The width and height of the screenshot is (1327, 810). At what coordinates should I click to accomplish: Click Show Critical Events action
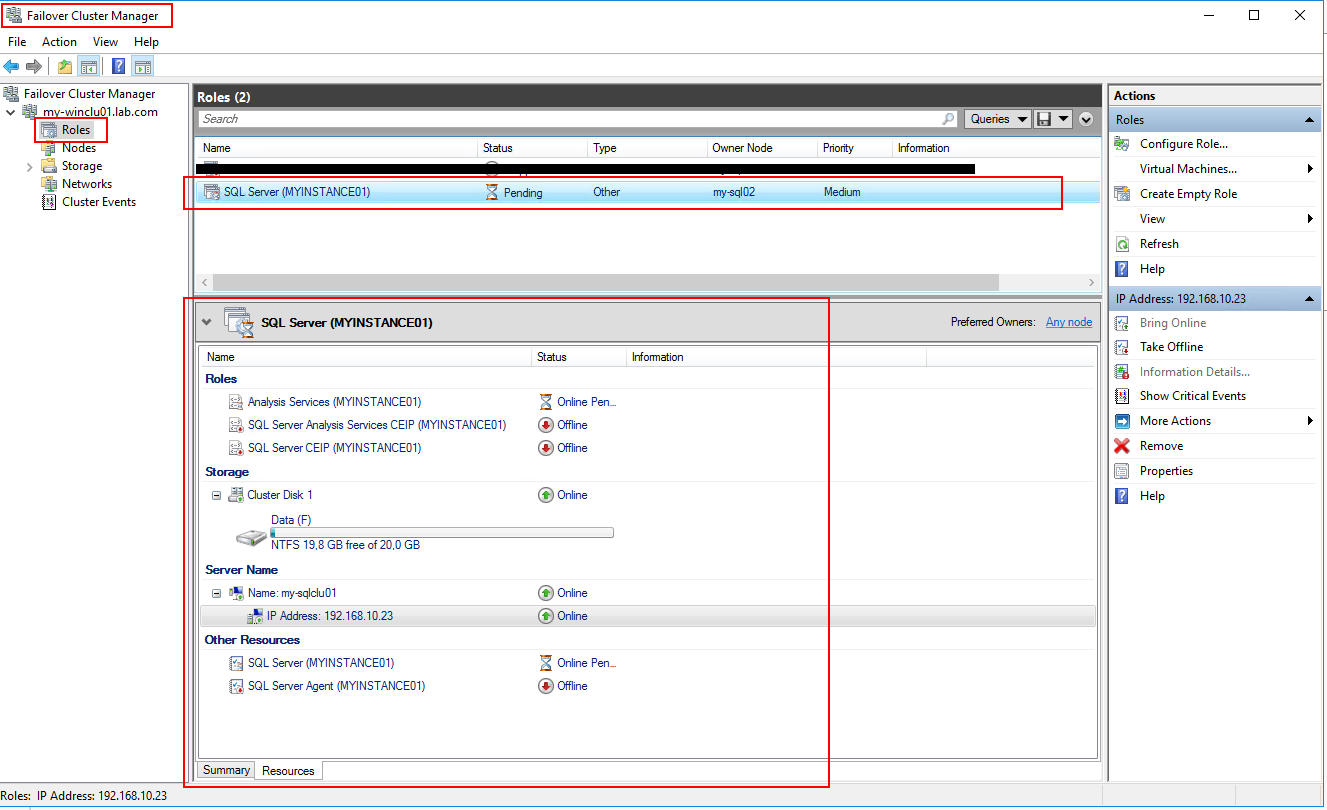pos(1192,396)
